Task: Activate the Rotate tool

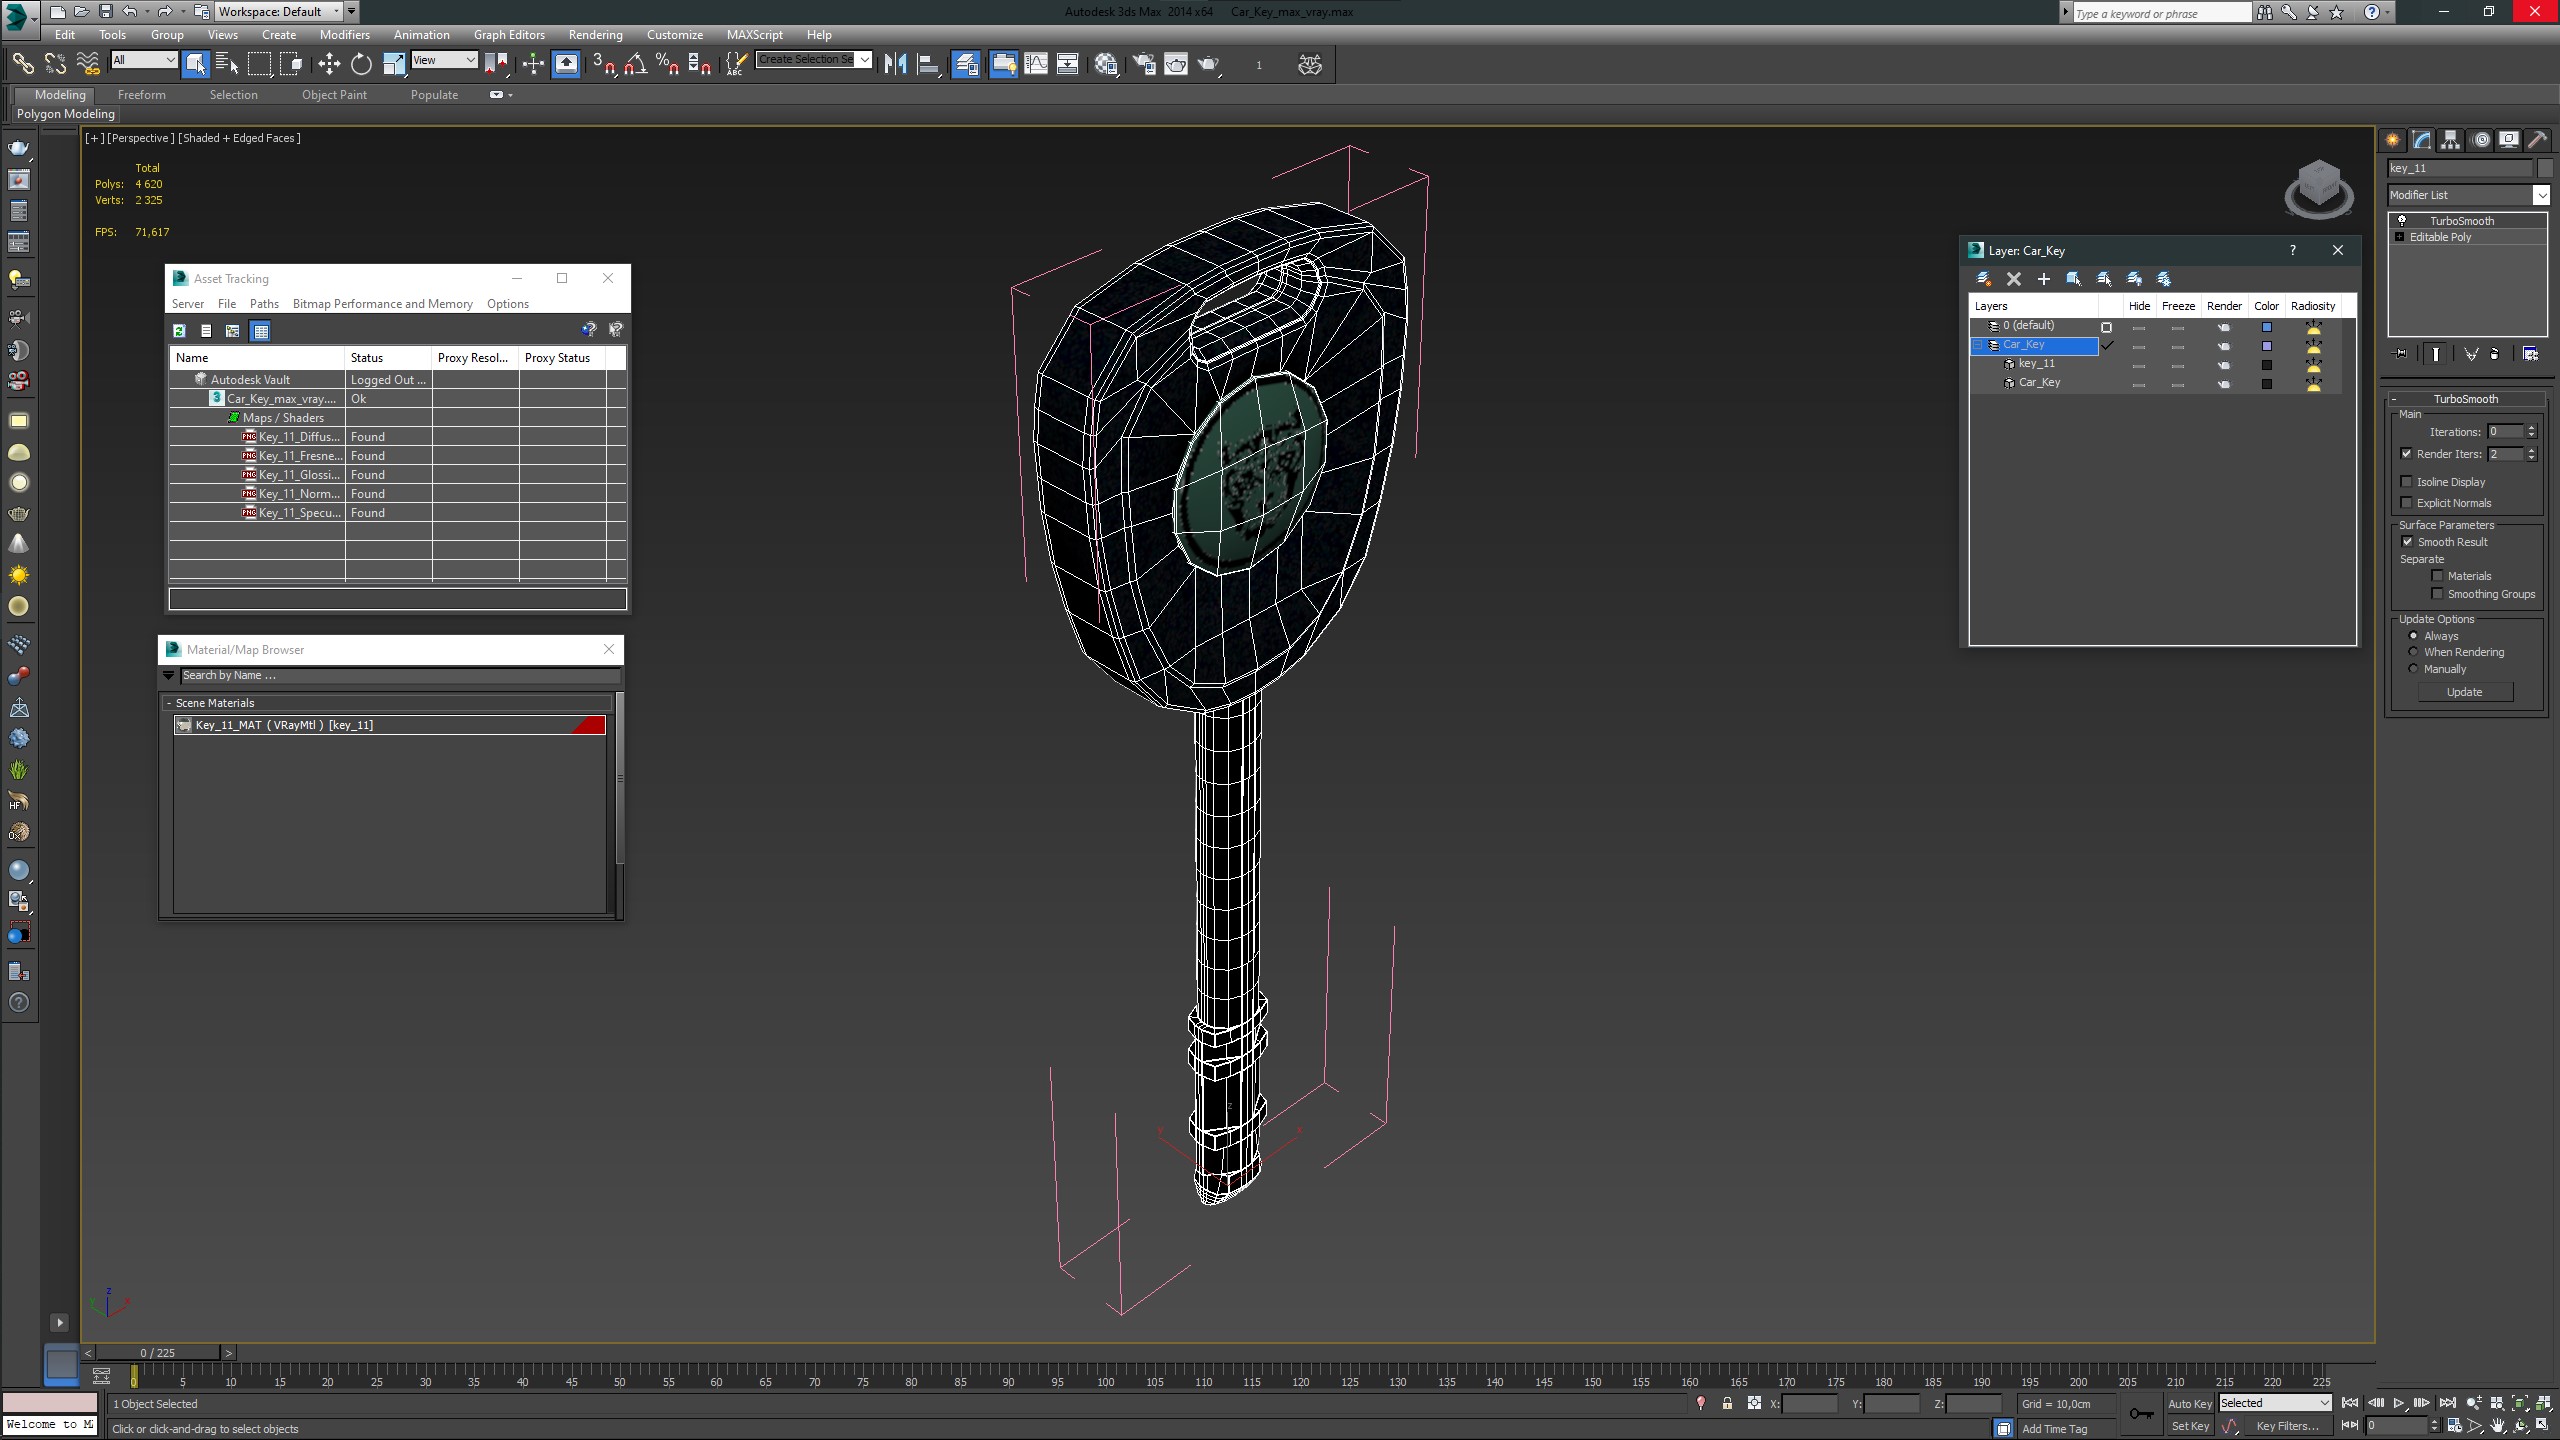Action: pos(361,64)
